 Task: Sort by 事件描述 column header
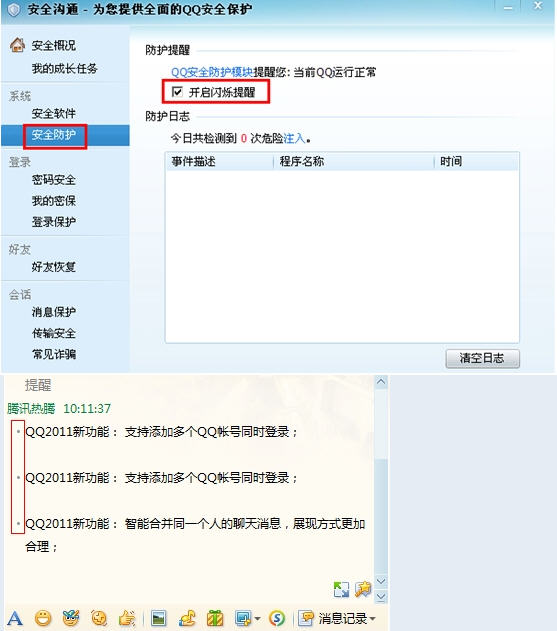[220, 161]
